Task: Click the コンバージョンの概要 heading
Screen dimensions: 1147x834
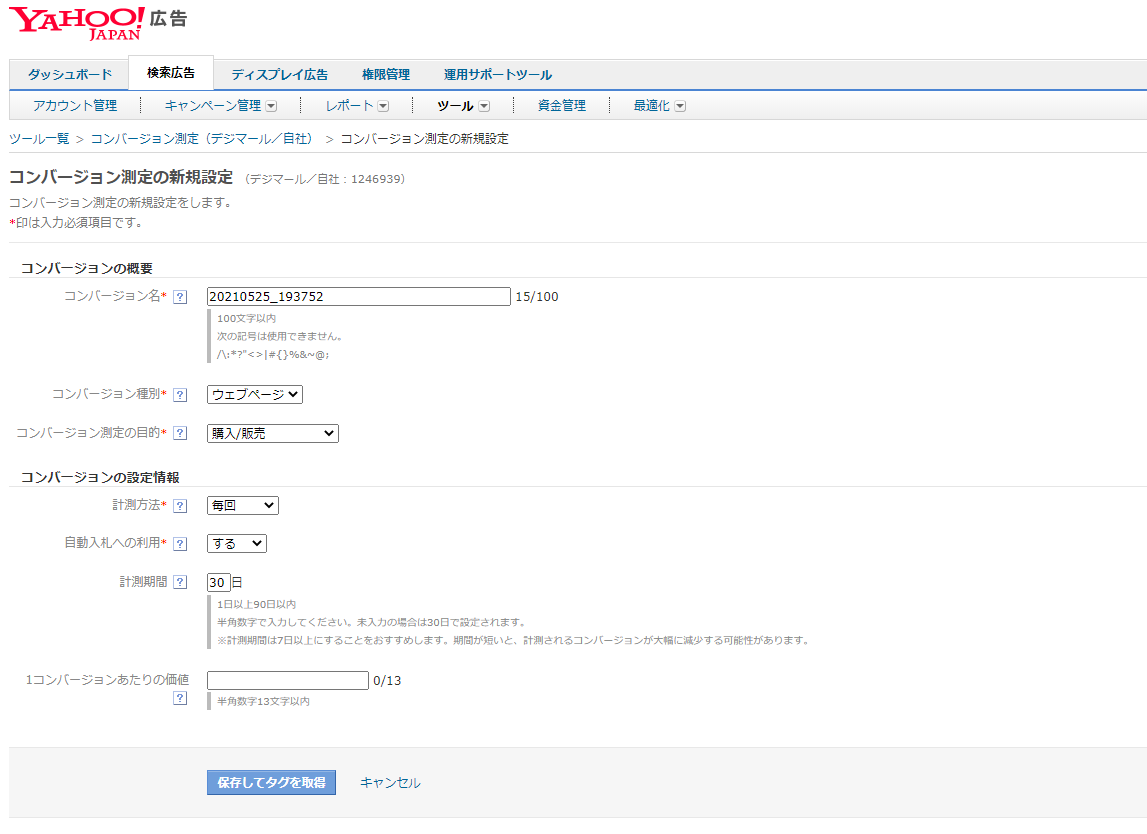Action: 86,268
